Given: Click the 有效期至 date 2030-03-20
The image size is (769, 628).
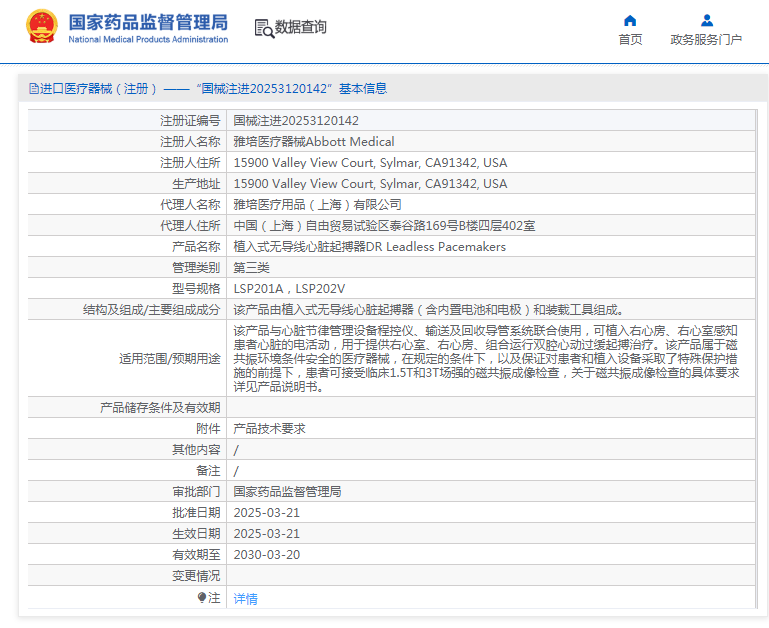Looking at the screenshot, I should [x=266, y=554].
